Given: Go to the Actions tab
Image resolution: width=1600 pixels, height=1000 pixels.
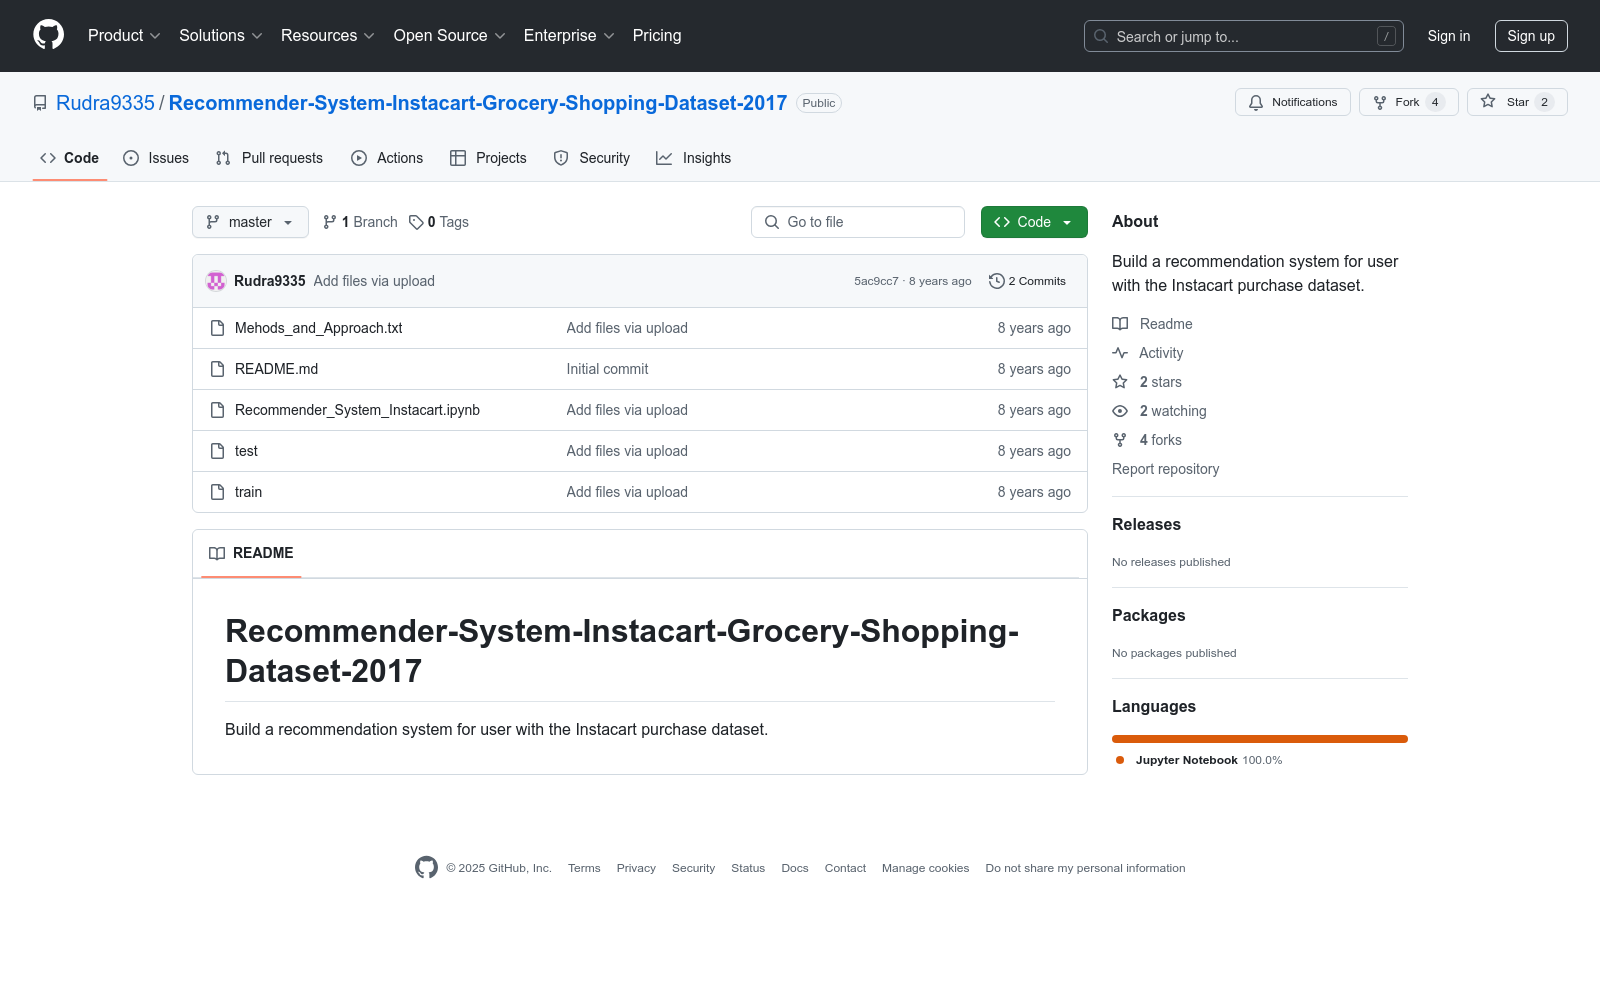Looking at the screenshot, I should 387,158.
